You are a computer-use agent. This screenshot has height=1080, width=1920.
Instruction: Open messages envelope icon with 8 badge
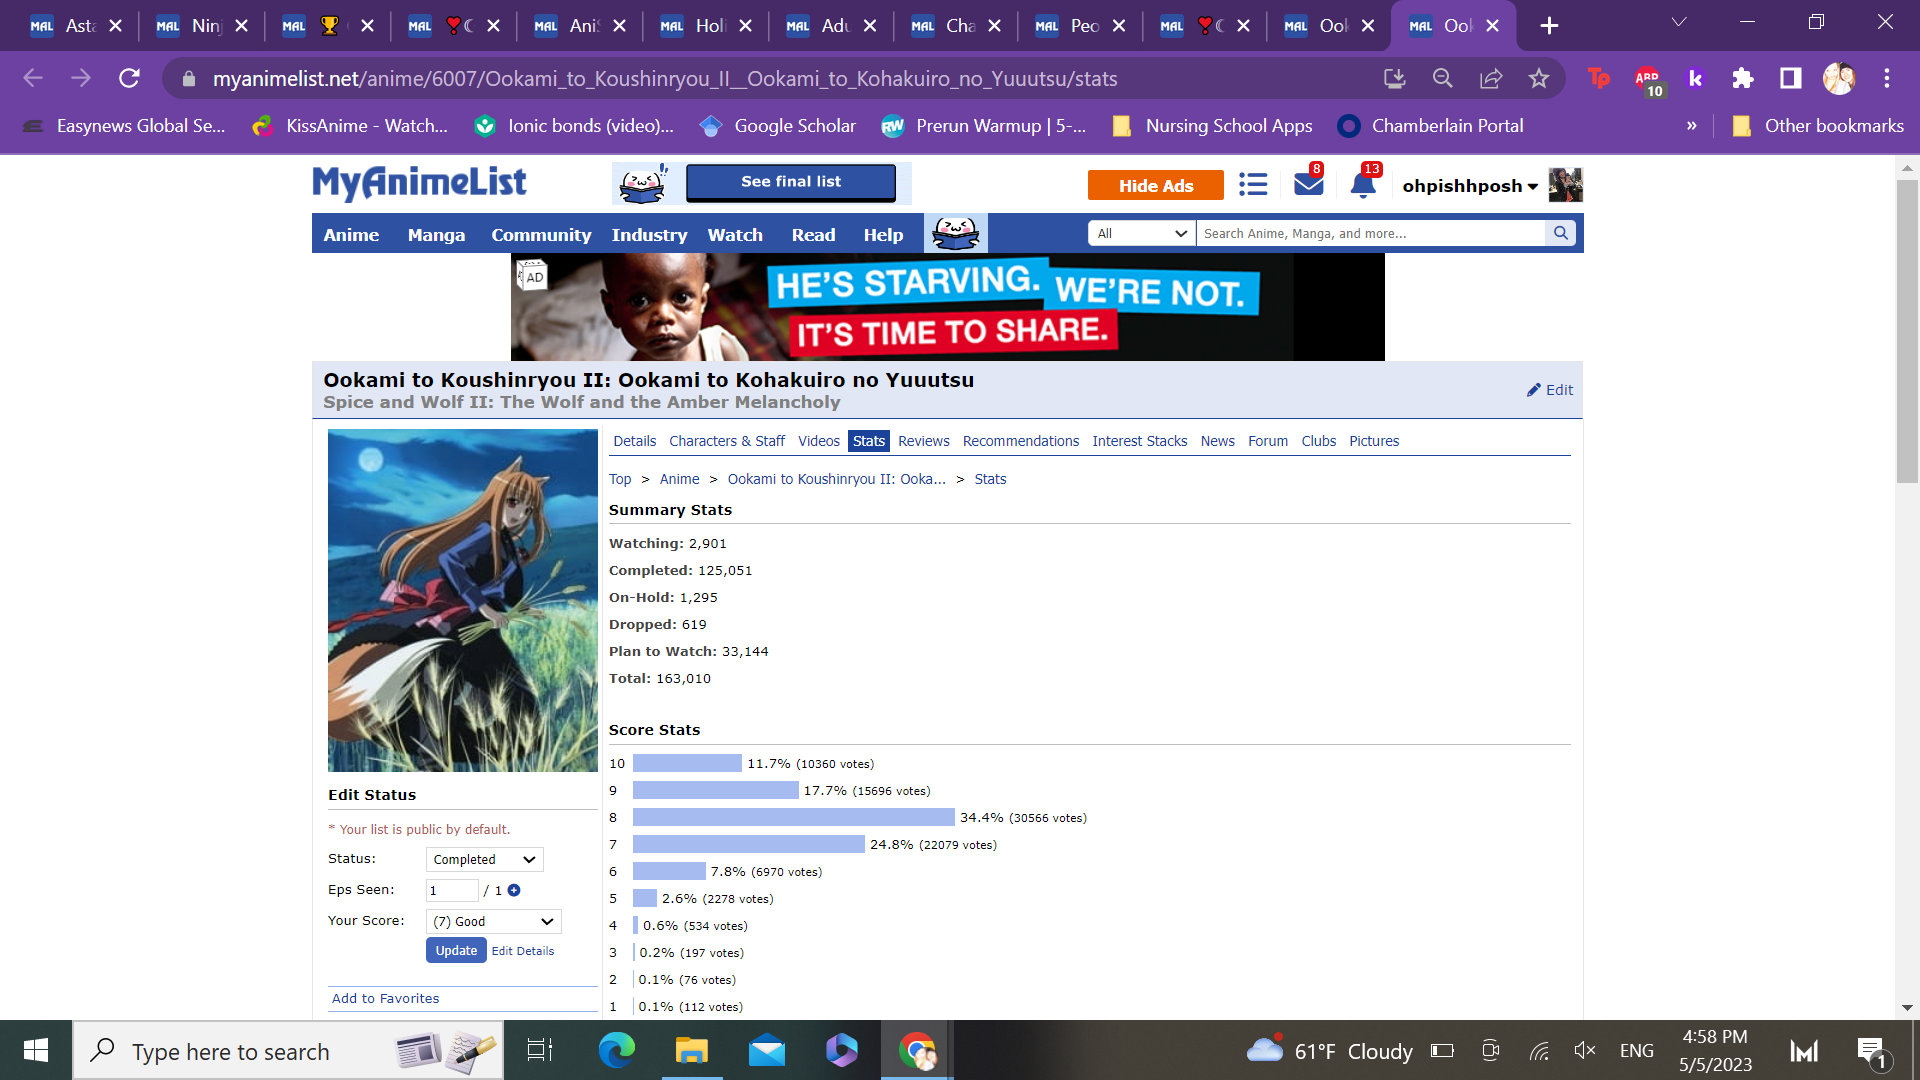[x=1307, y=184]
